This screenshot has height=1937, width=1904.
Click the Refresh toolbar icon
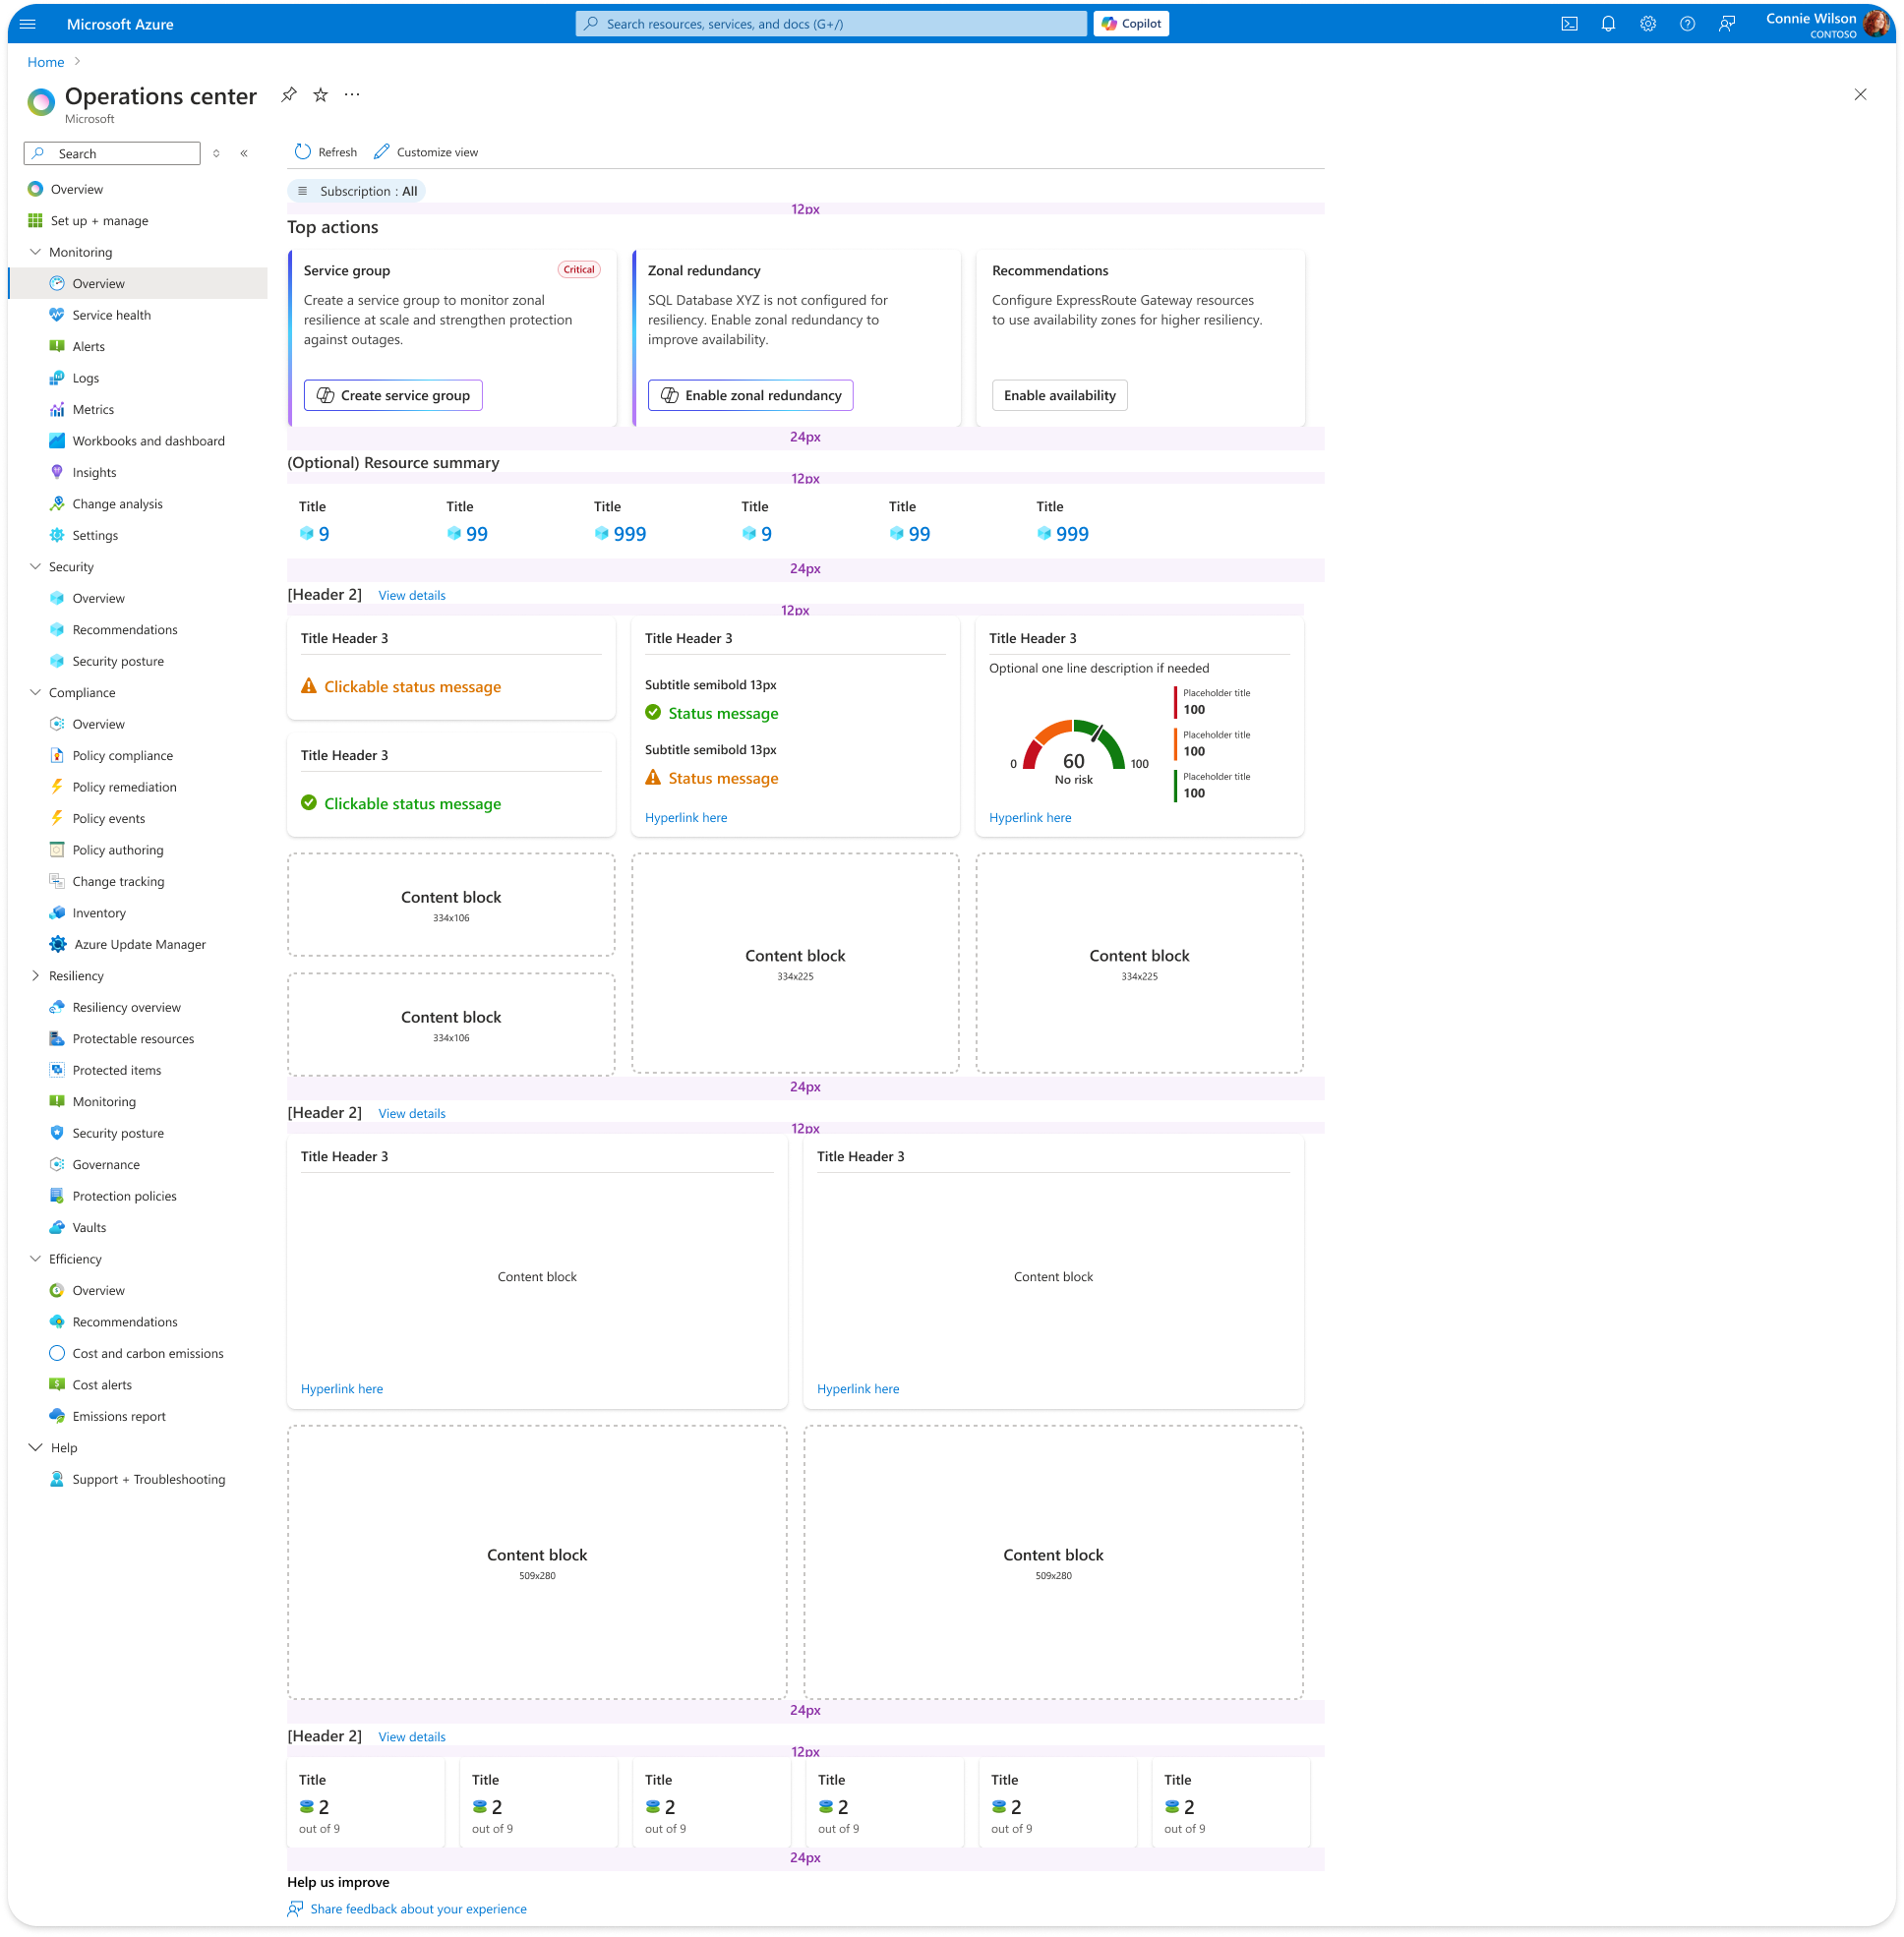click(303, 152)
